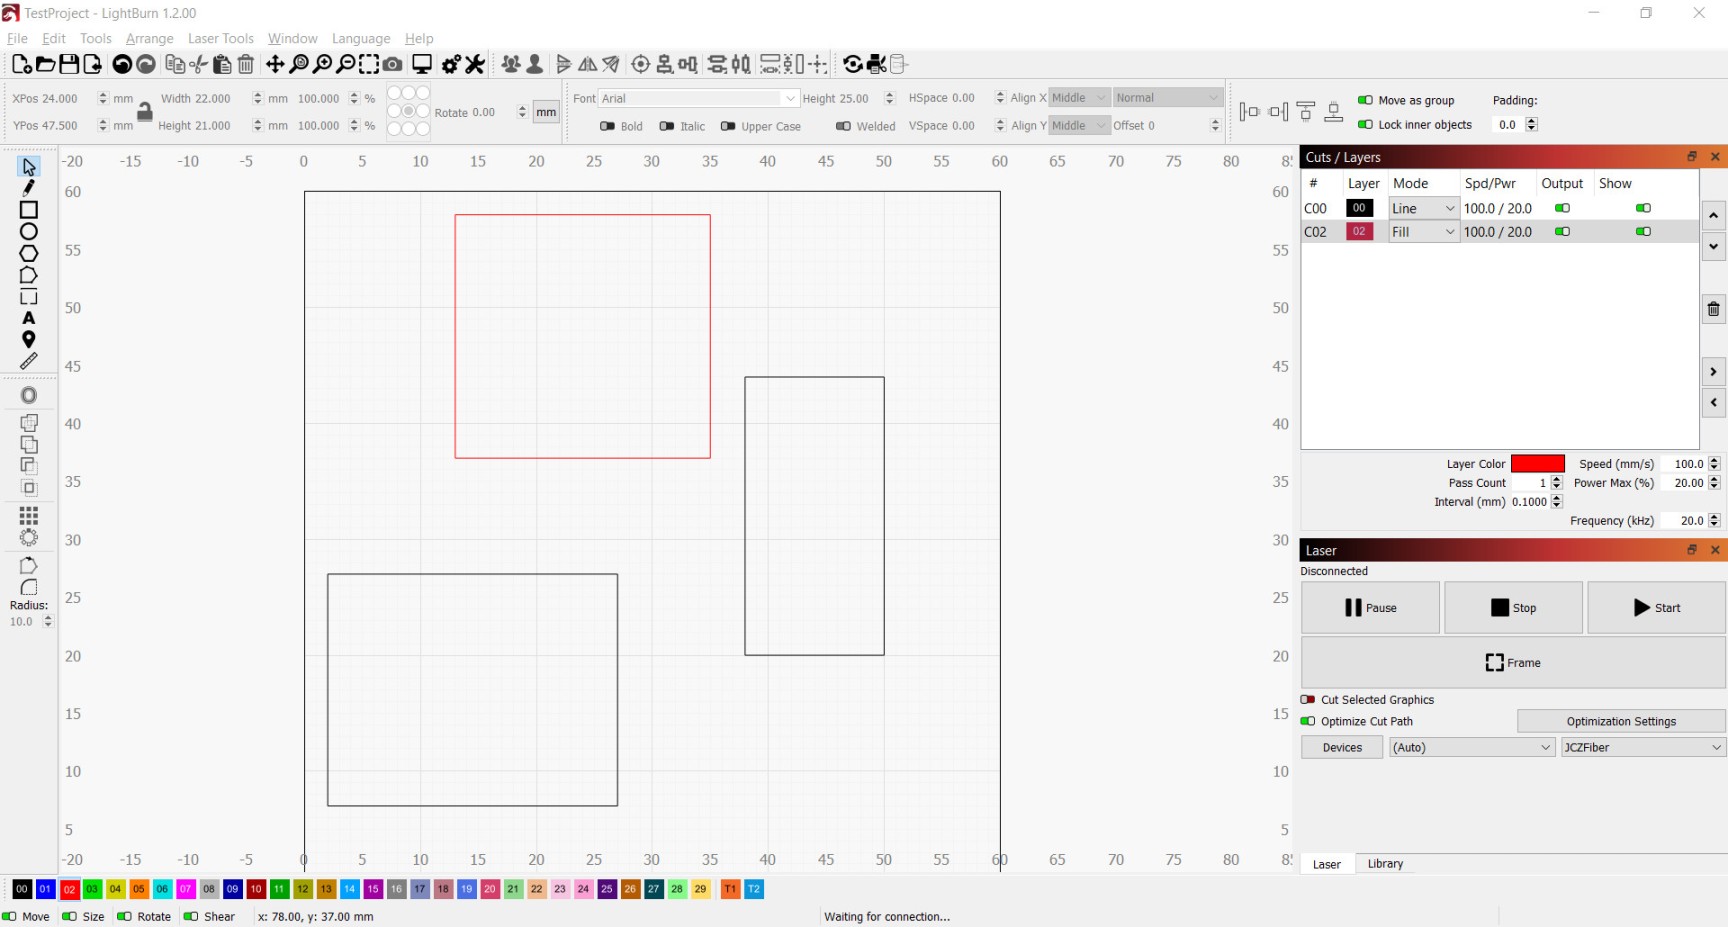Viewport: 1728px width, 927px height.
Task: Select the Rectangle drawing tool
Action: (x=29, y=210)
